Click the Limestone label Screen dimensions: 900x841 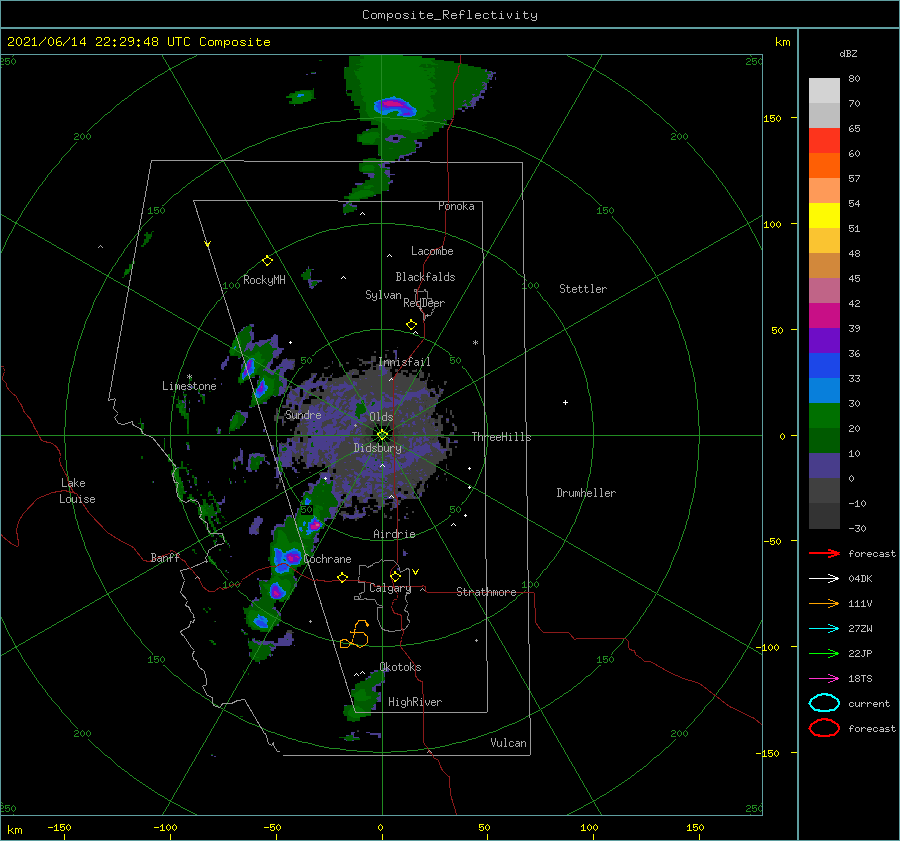point(189,386)
